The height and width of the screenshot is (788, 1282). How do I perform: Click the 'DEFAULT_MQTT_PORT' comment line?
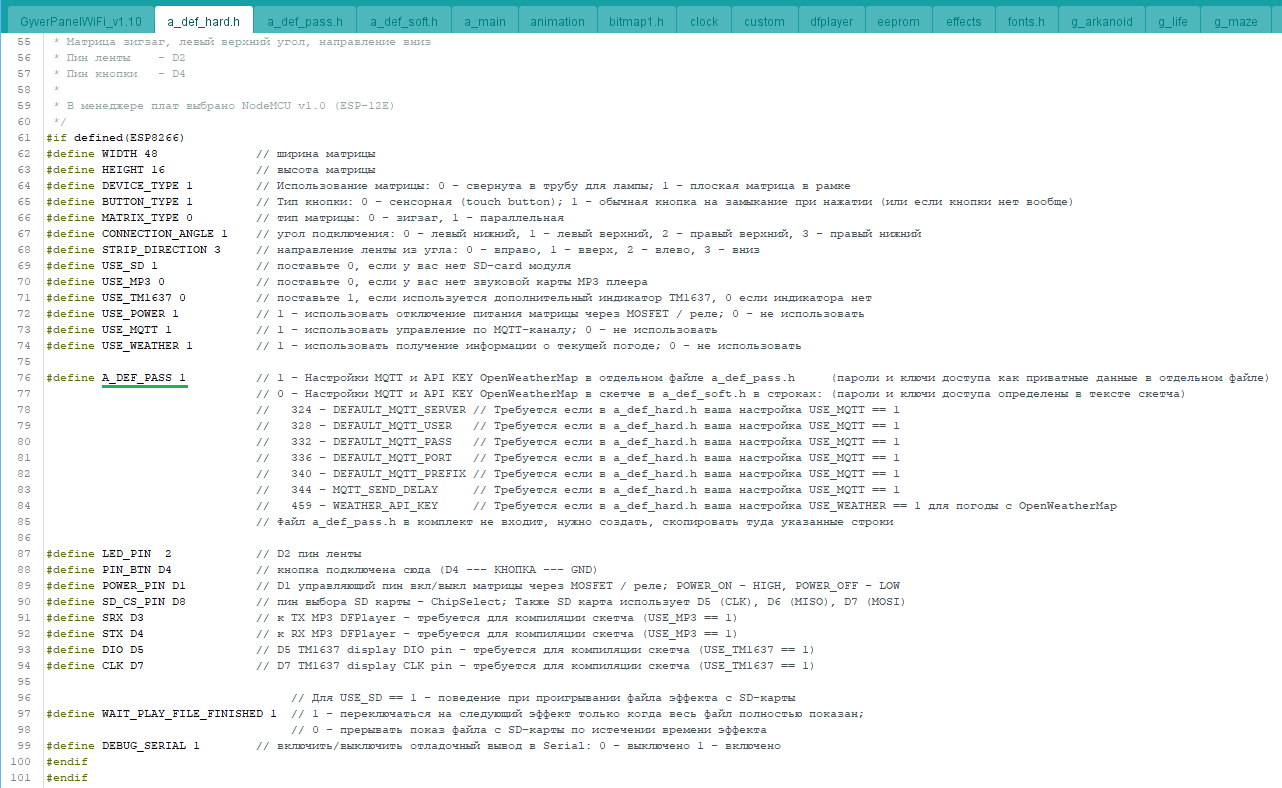point(578,458)
